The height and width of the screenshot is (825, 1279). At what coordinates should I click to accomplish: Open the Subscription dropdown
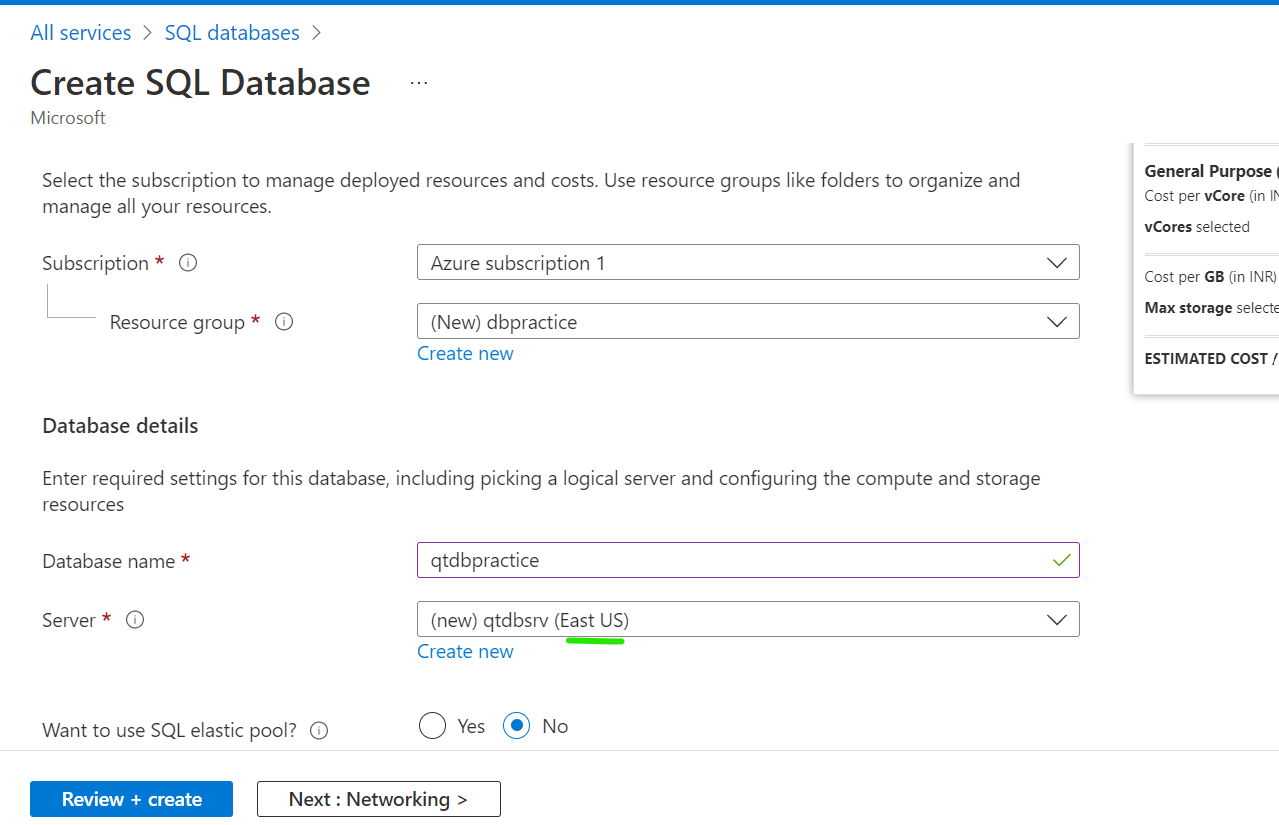(x=748, y=262)
